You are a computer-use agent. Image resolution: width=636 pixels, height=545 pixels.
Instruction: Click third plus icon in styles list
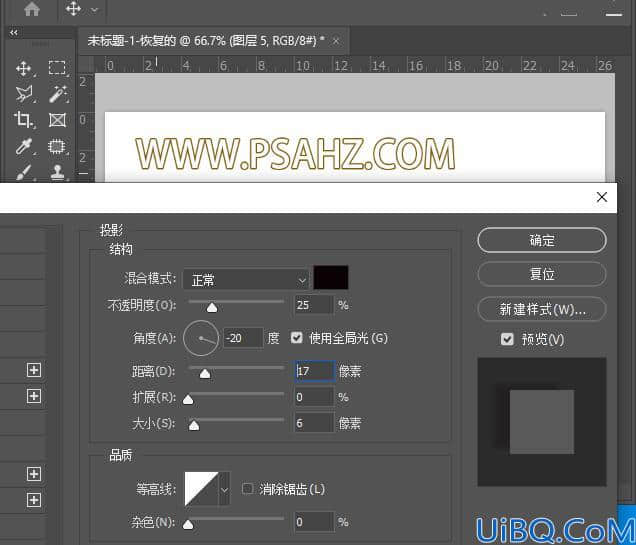point(34,474)
